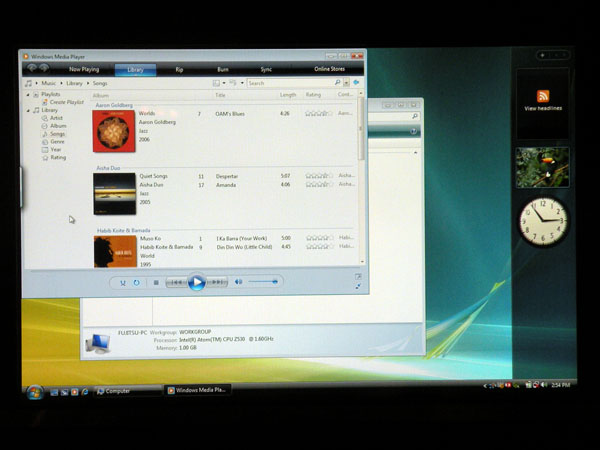Open the view options icon
The image size is (600, 450).
tap(233, 83)
